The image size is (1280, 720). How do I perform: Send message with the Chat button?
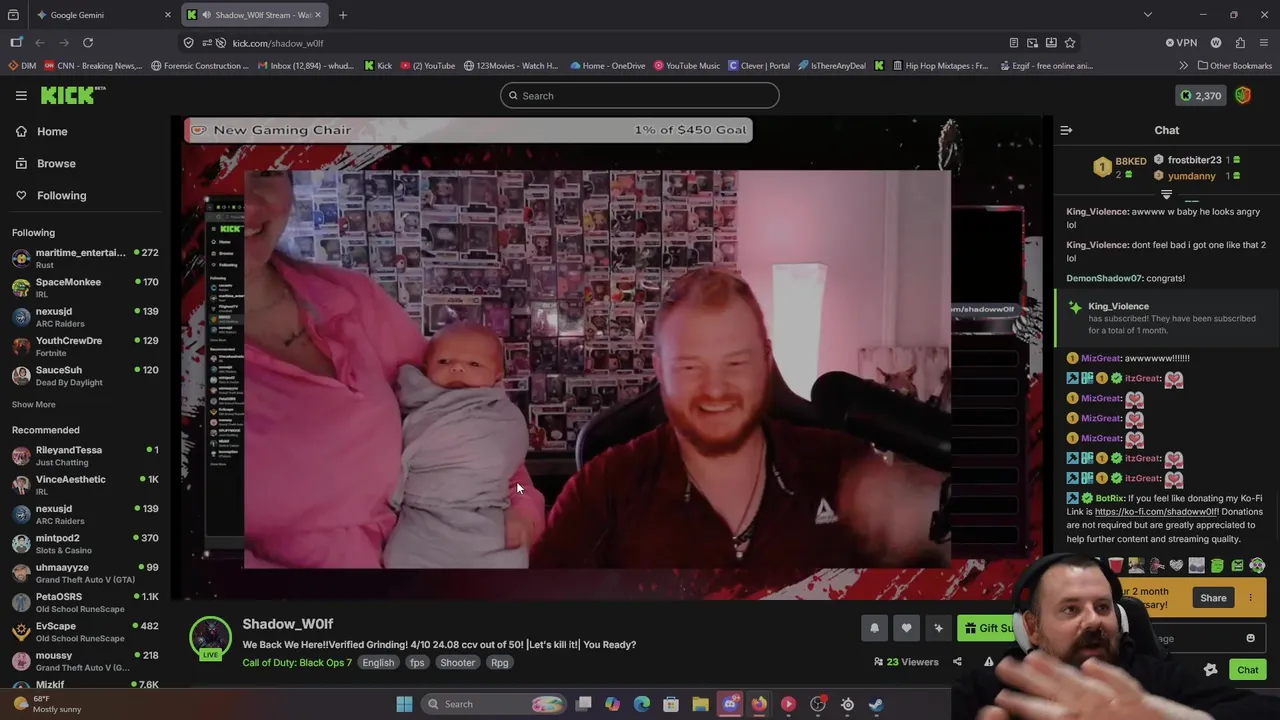1247,670
